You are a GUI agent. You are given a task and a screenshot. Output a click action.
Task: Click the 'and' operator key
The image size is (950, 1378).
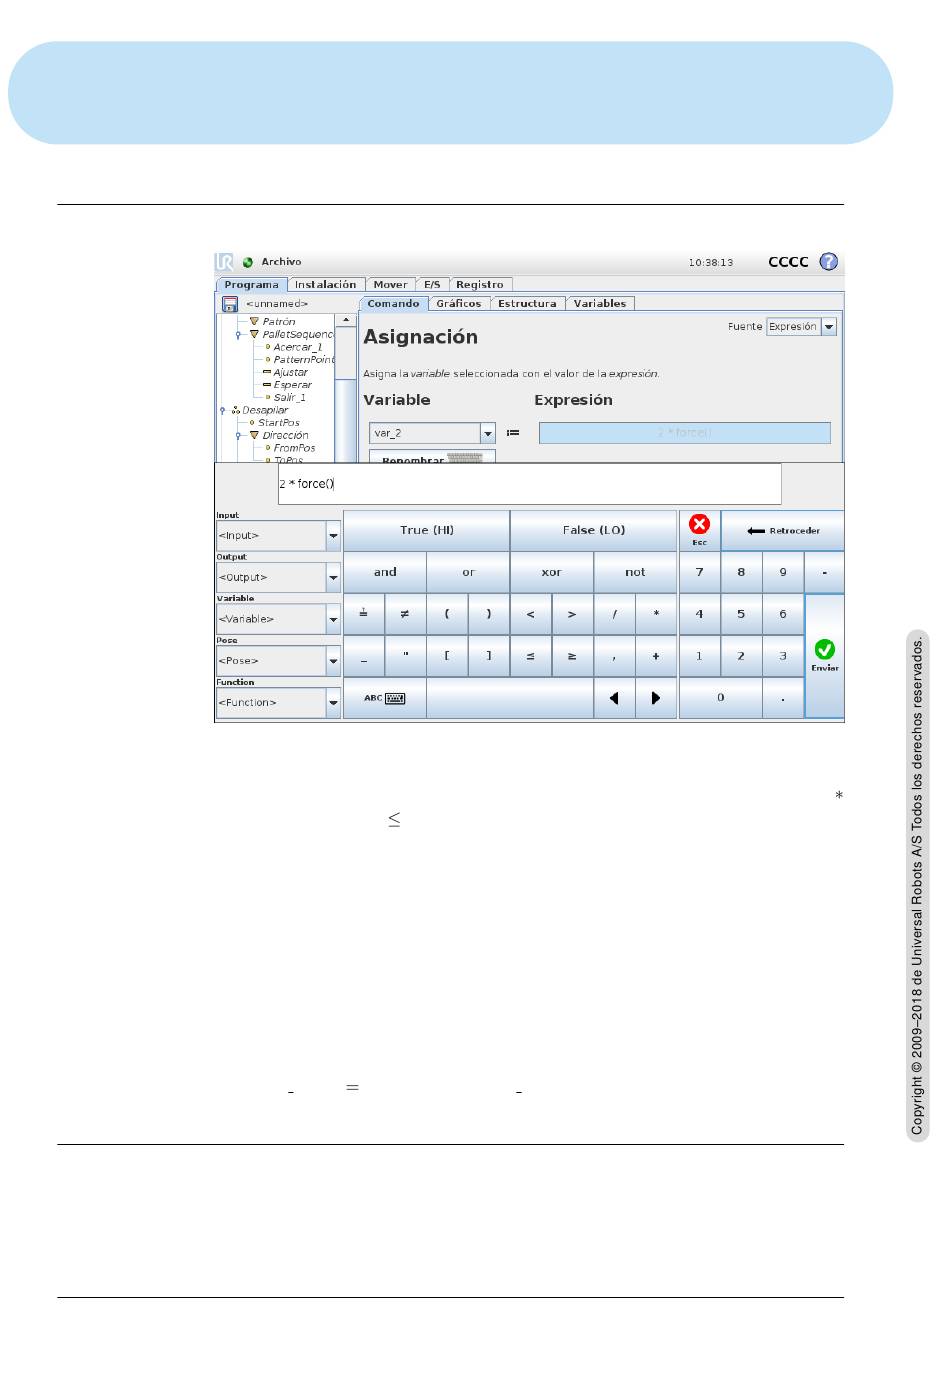click(385, 573)
